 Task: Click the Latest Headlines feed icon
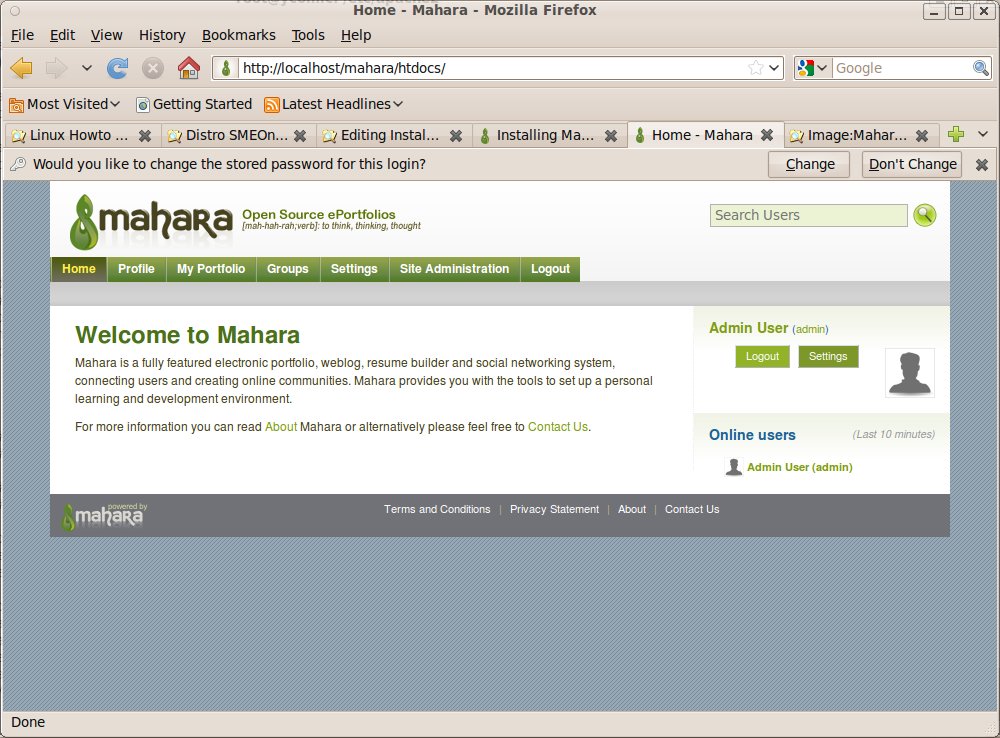(x=272, y=105)
